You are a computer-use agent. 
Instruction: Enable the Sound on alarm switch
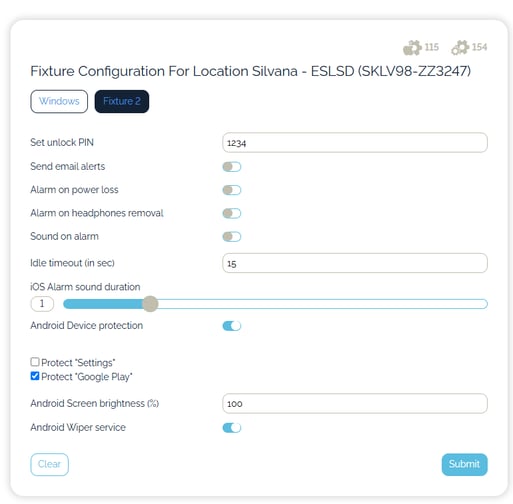click(x=232, y=237)
